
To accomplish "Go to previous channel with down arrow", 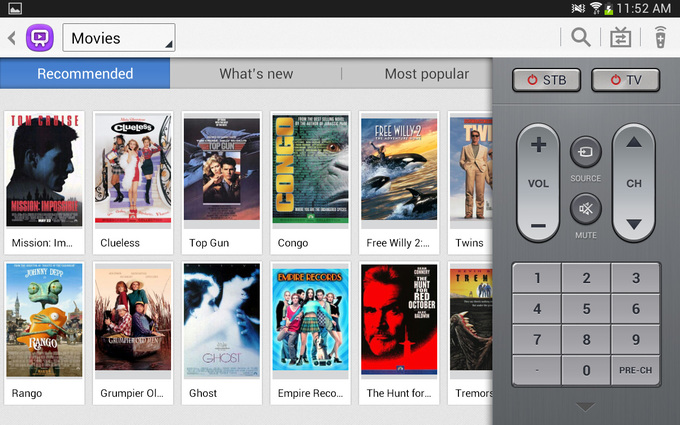I will (x=634, y=224).
